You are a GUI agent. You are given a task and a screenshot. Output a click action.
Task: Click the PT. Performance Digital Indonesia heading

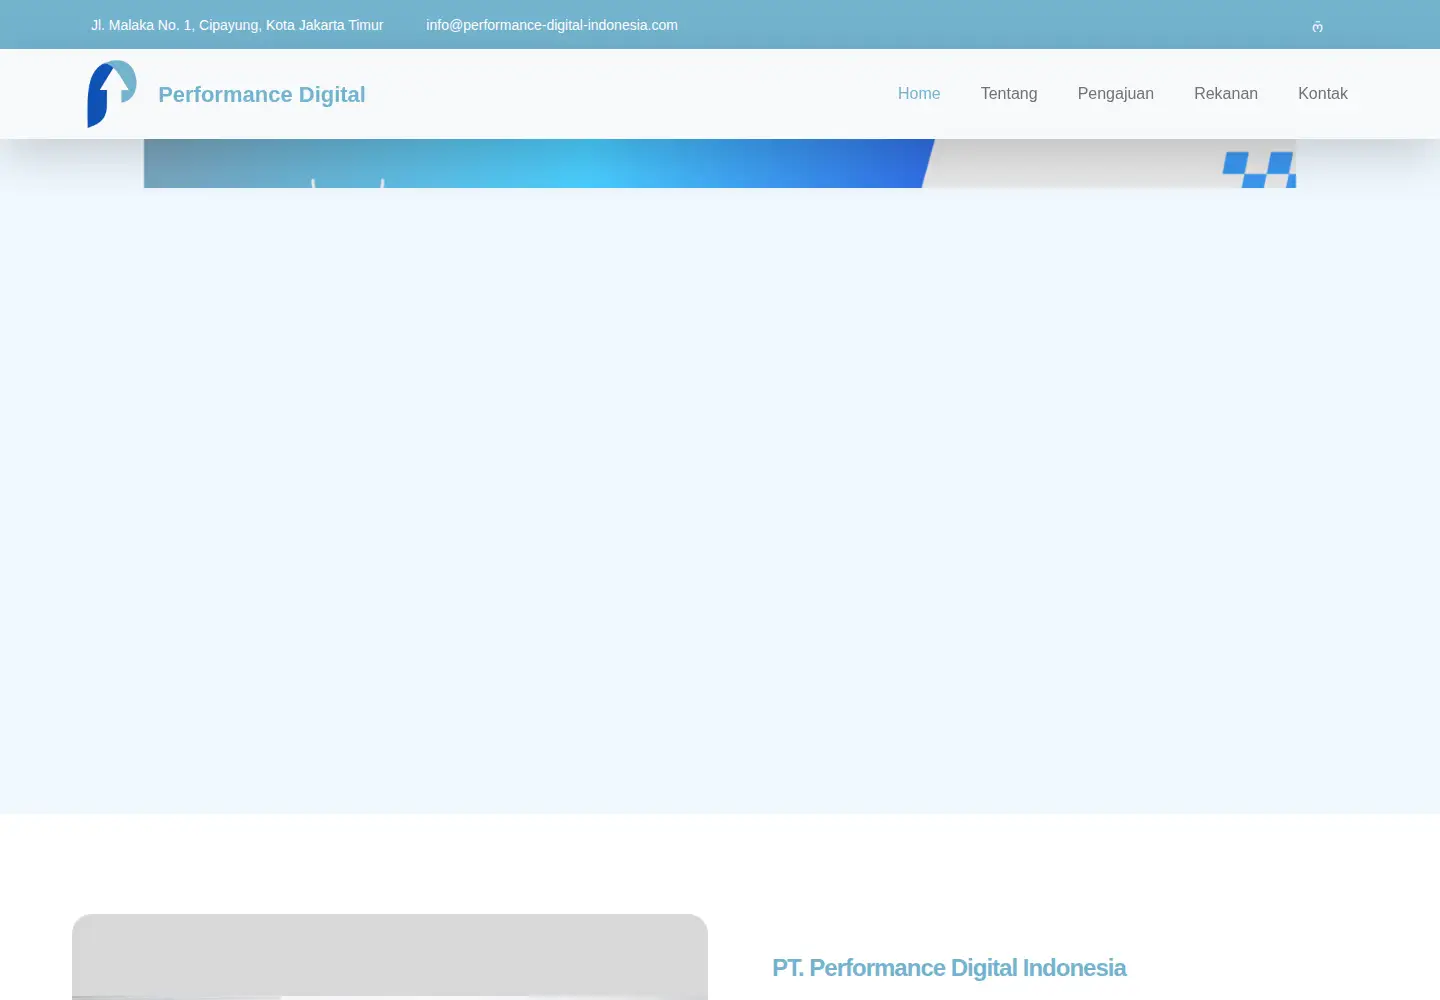pyautogui.click(x=949, y=968)
